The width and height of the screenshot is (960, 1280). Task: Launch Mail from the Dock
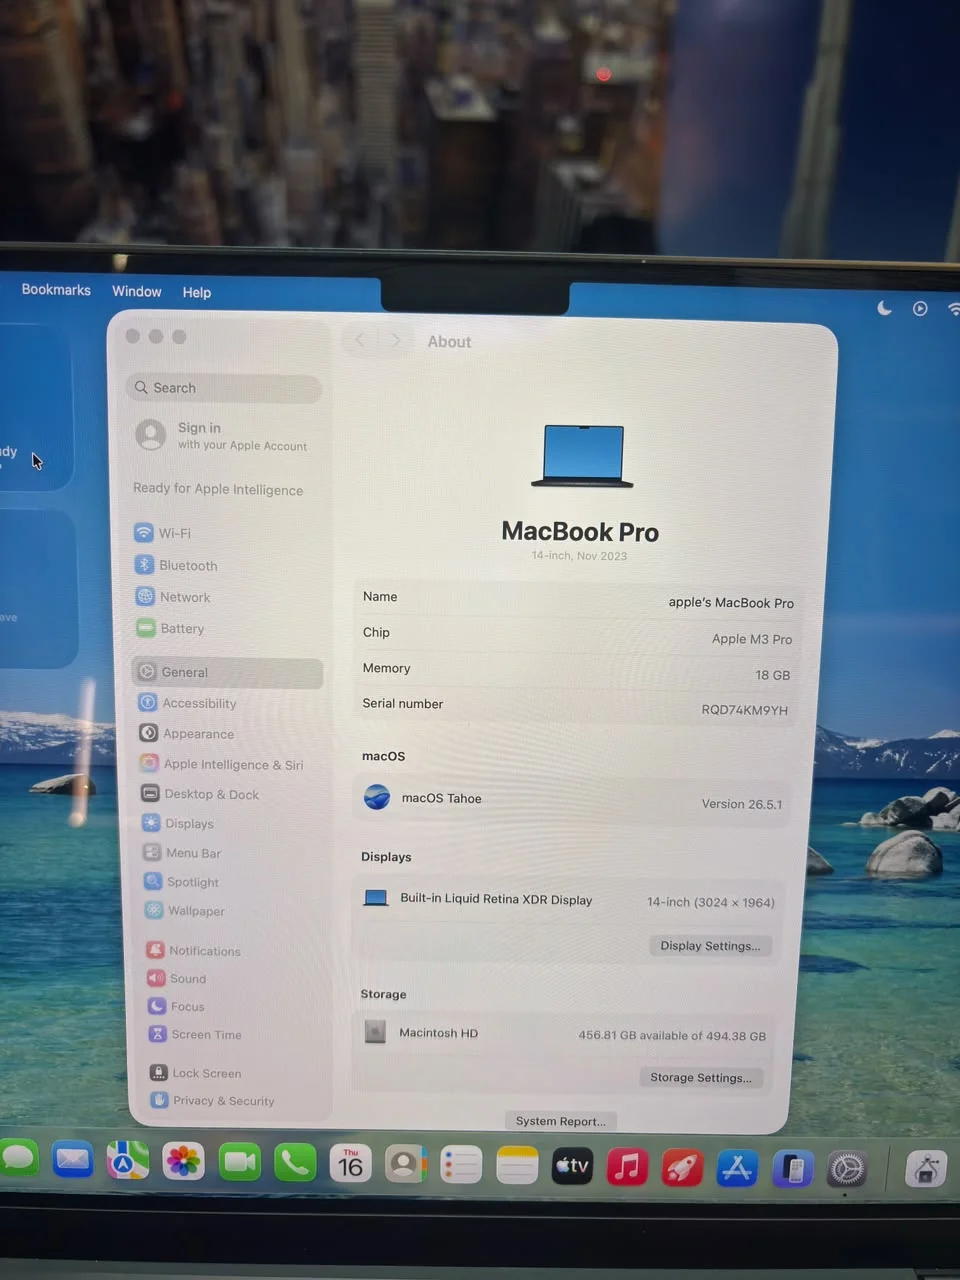point(73,1160)
